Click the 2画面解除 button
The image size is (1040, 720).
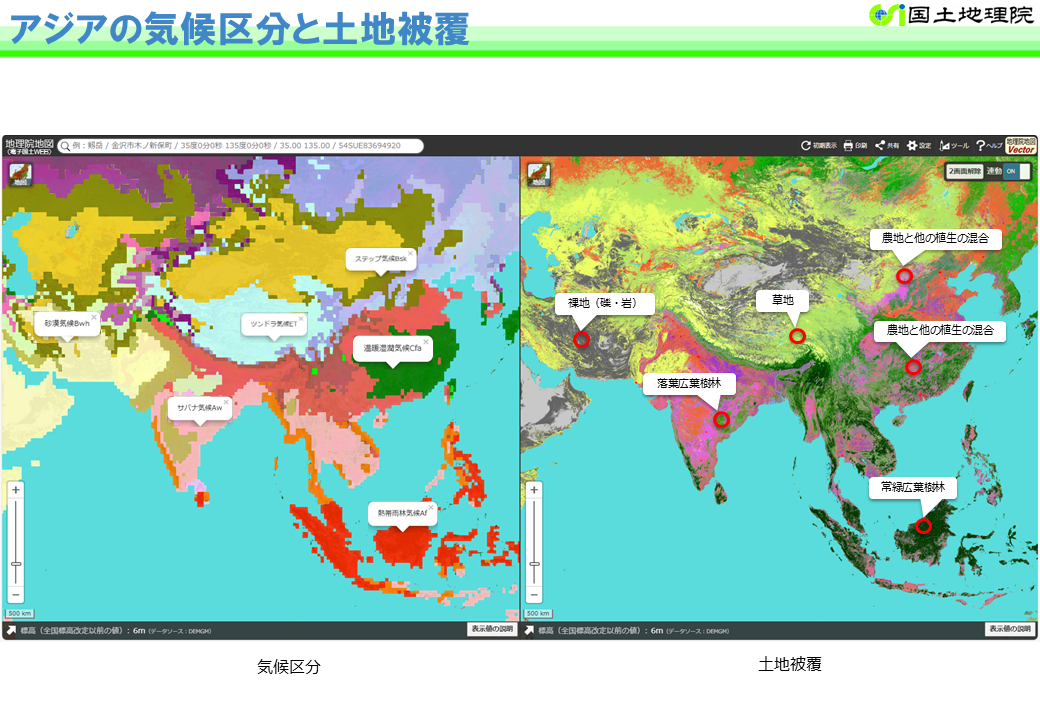[964, 171]
